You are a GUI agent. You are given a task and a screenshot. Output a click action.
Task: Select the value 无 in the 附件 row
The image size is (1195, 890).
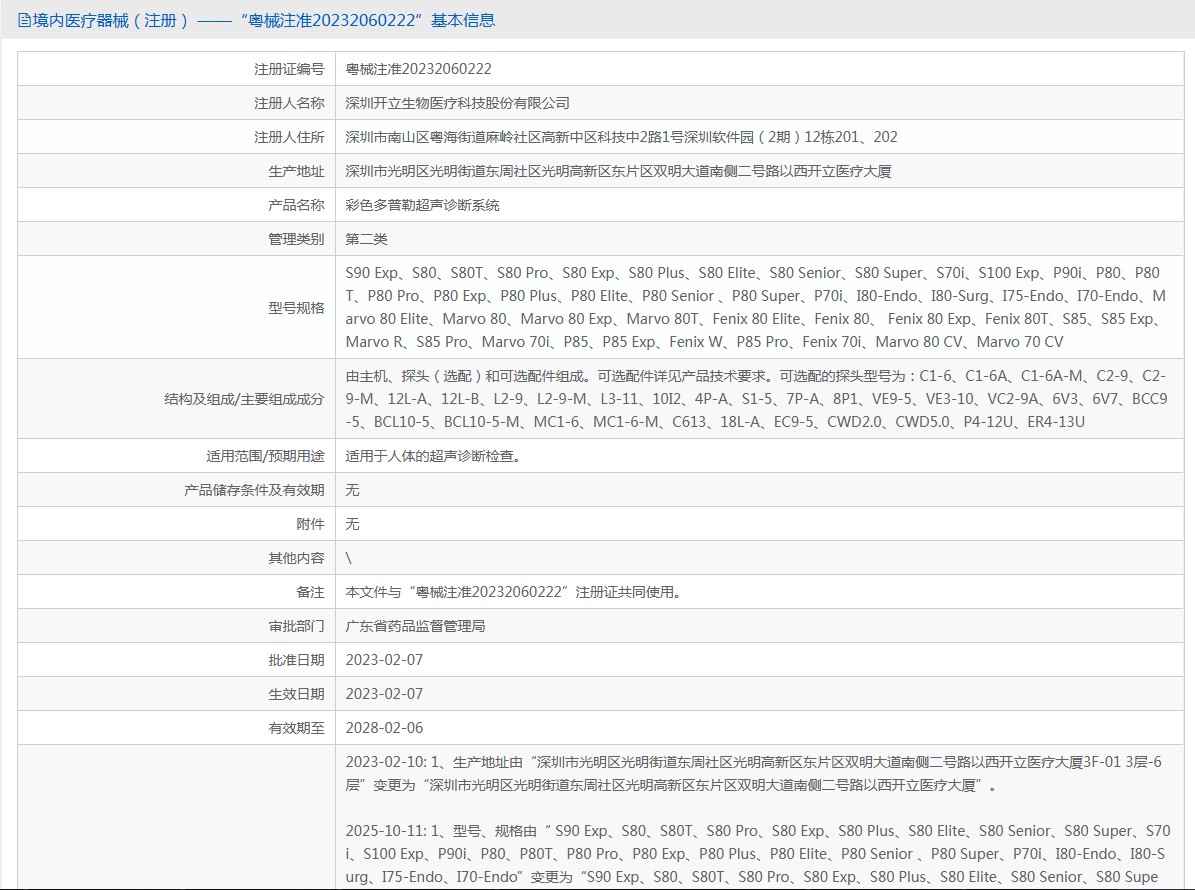tap(352, 524)
